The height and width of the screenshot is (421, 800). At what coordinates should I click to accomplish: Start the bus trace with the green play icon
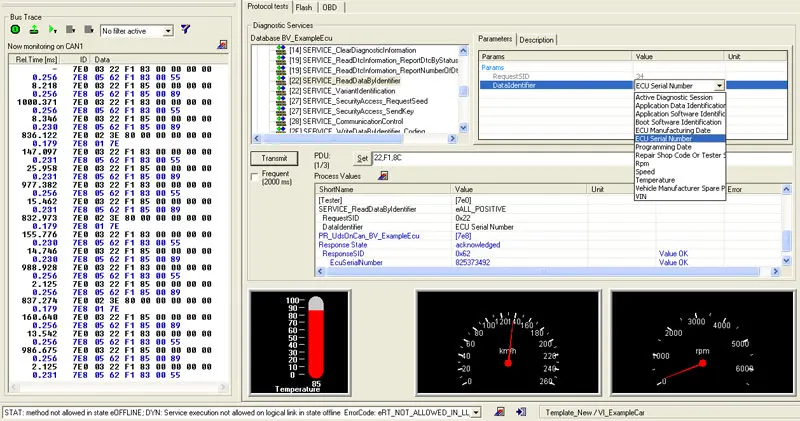tap(52, 30)
